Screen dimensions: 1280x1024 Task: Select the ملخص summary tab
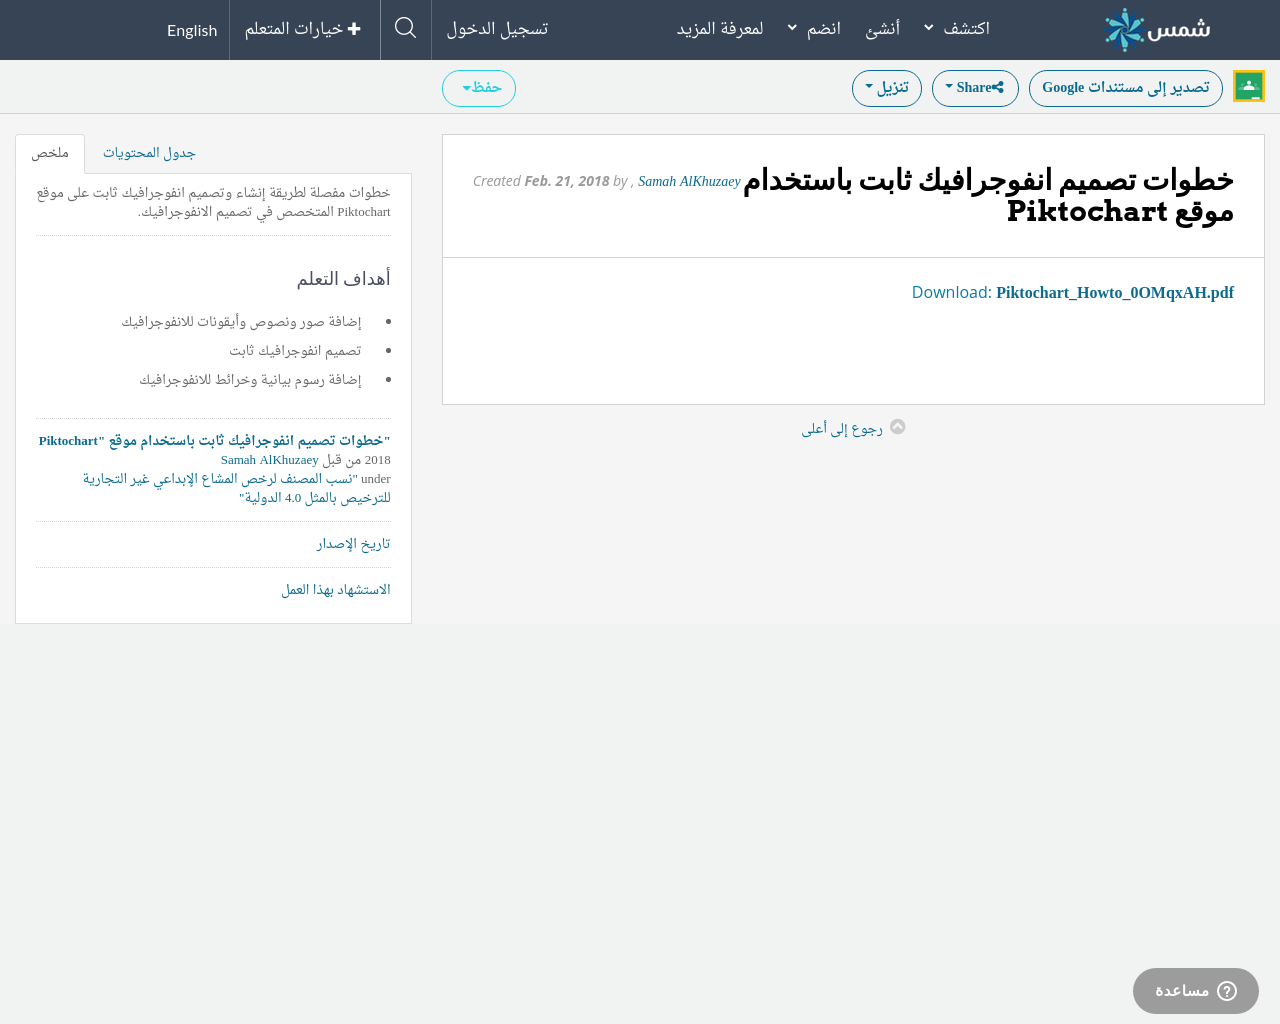pyautogui.click(x=50, y=153)
